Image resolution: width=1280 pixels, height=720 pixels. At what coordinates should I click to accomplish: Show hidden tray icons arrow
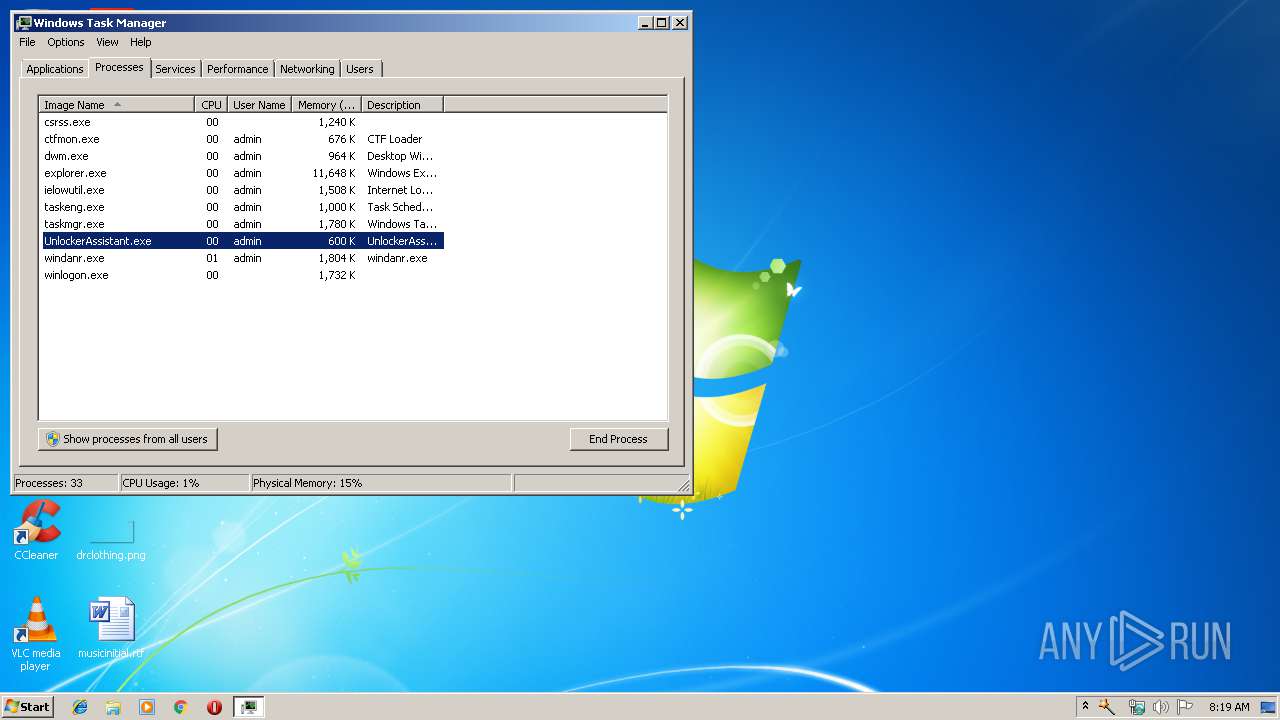click(1085, 707)
